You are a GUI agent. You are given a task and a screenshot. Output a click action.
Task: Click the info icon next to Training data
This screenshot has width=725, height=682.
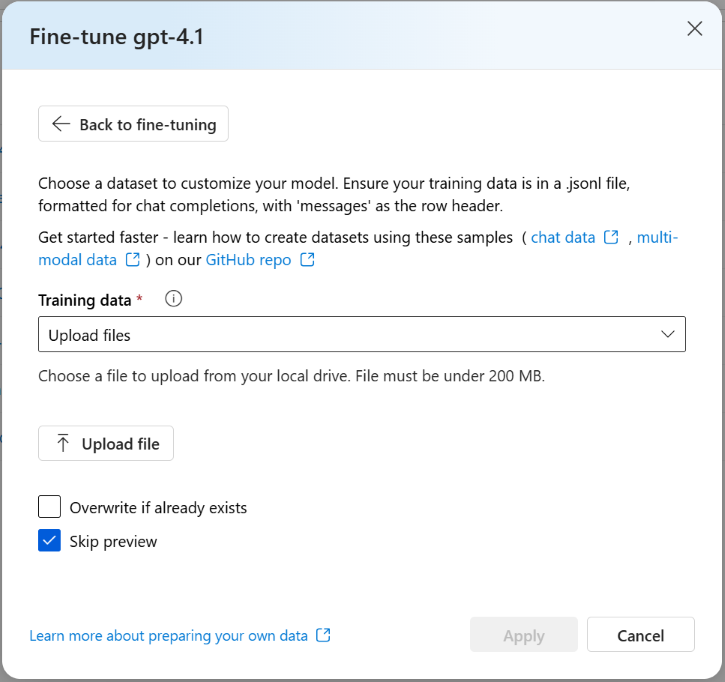pos(173,299)
